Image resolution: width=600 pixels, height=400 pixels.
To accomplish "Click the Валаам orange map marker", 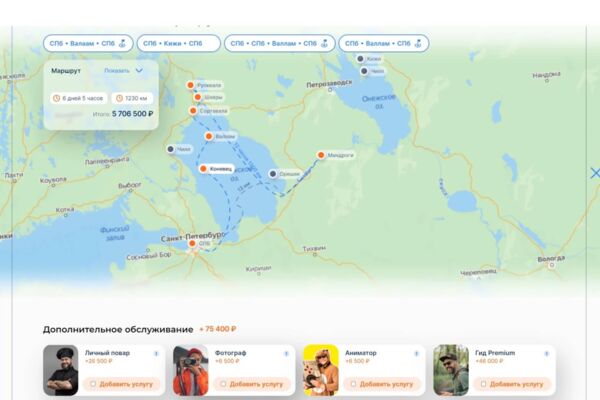I will [x=209, y=136].
